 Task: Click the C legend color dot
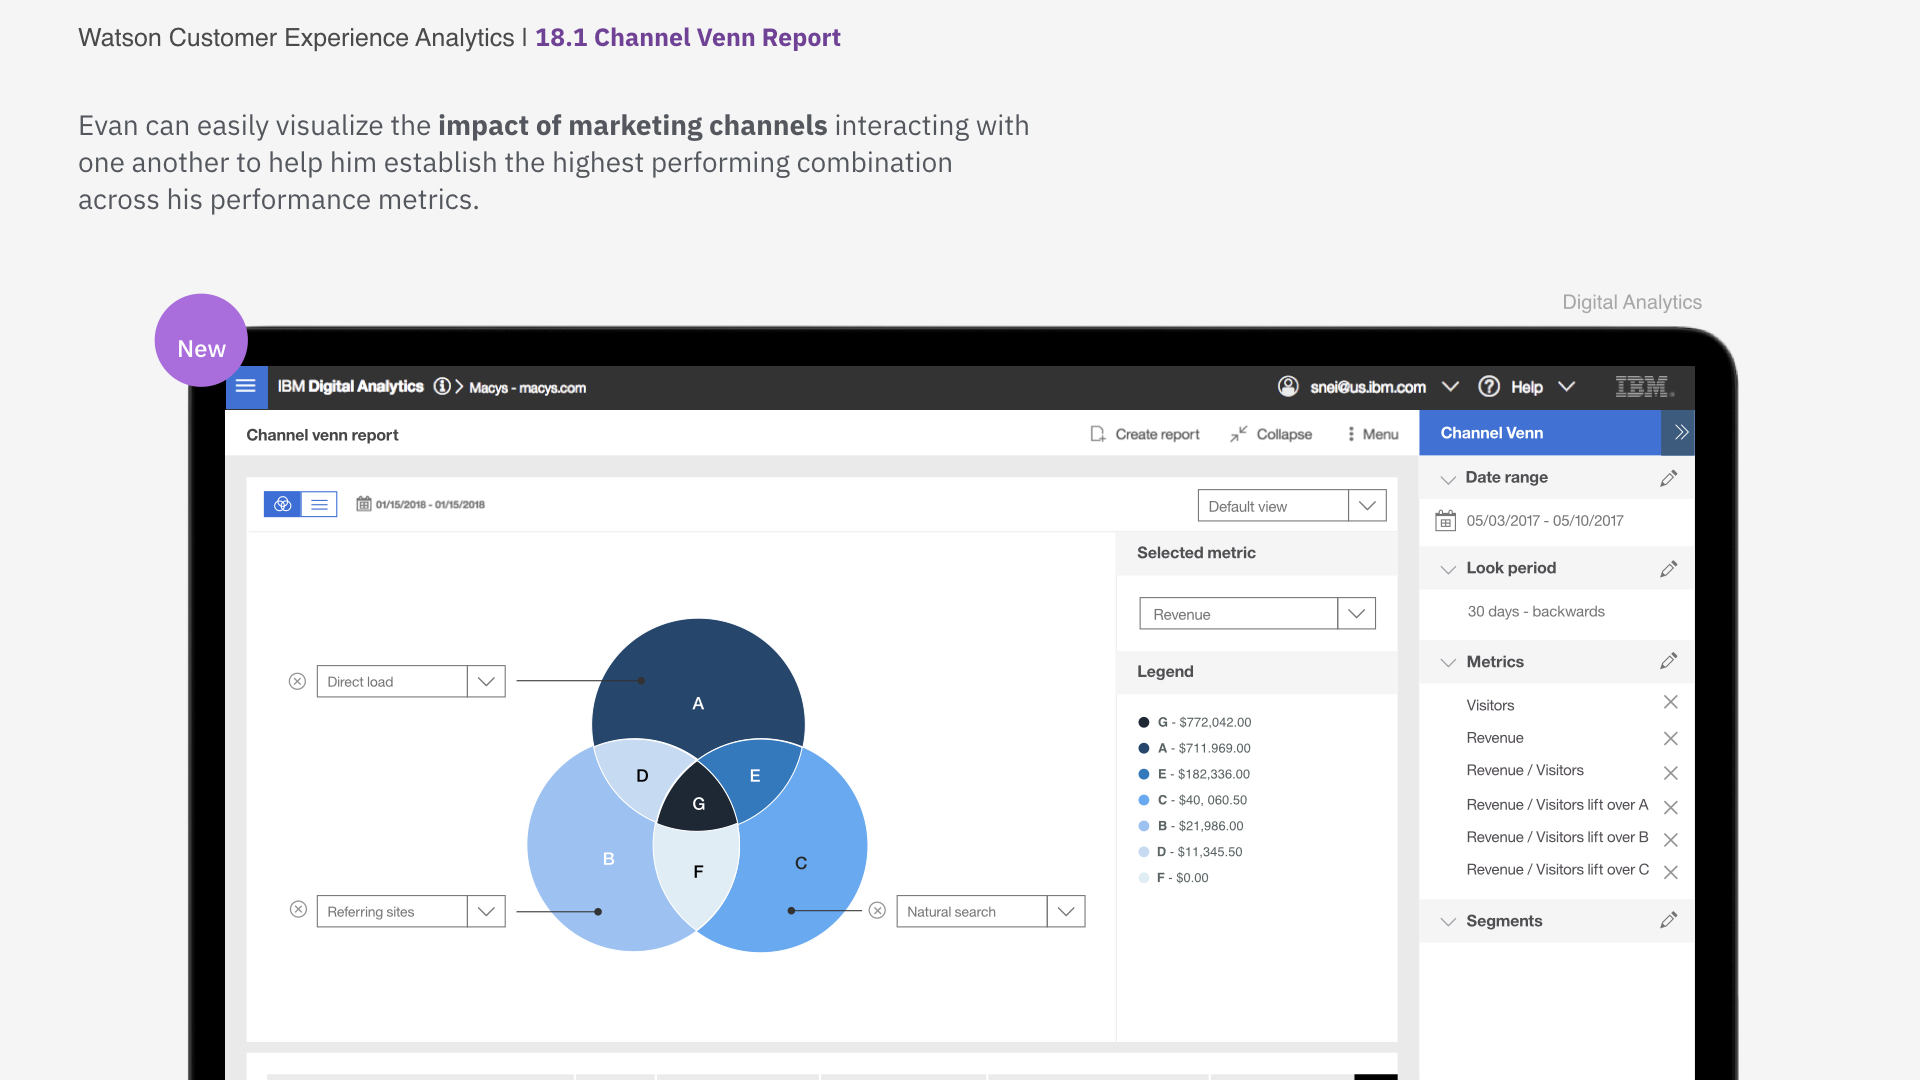pyautogui.click(x=1144, y=800)
